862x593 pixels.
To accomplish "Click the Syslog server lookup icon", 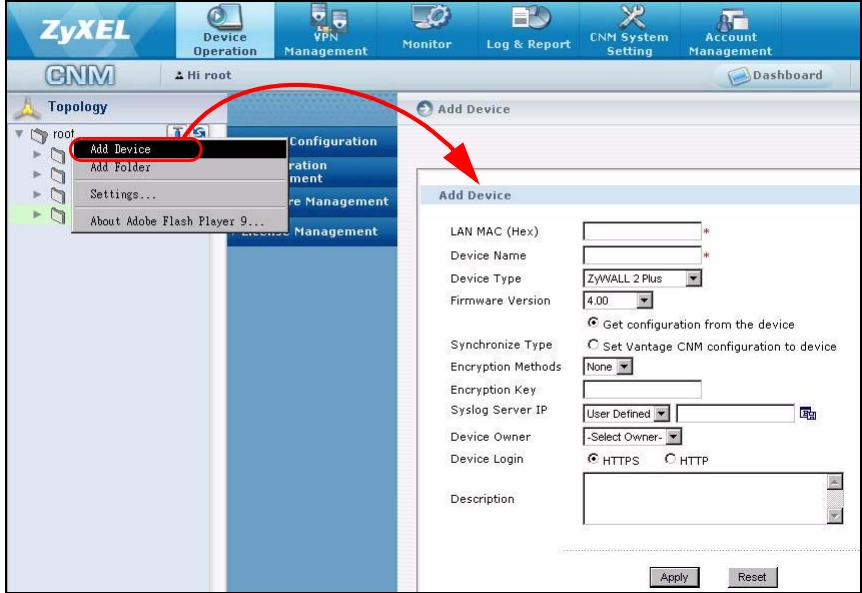I will [808, 413].
